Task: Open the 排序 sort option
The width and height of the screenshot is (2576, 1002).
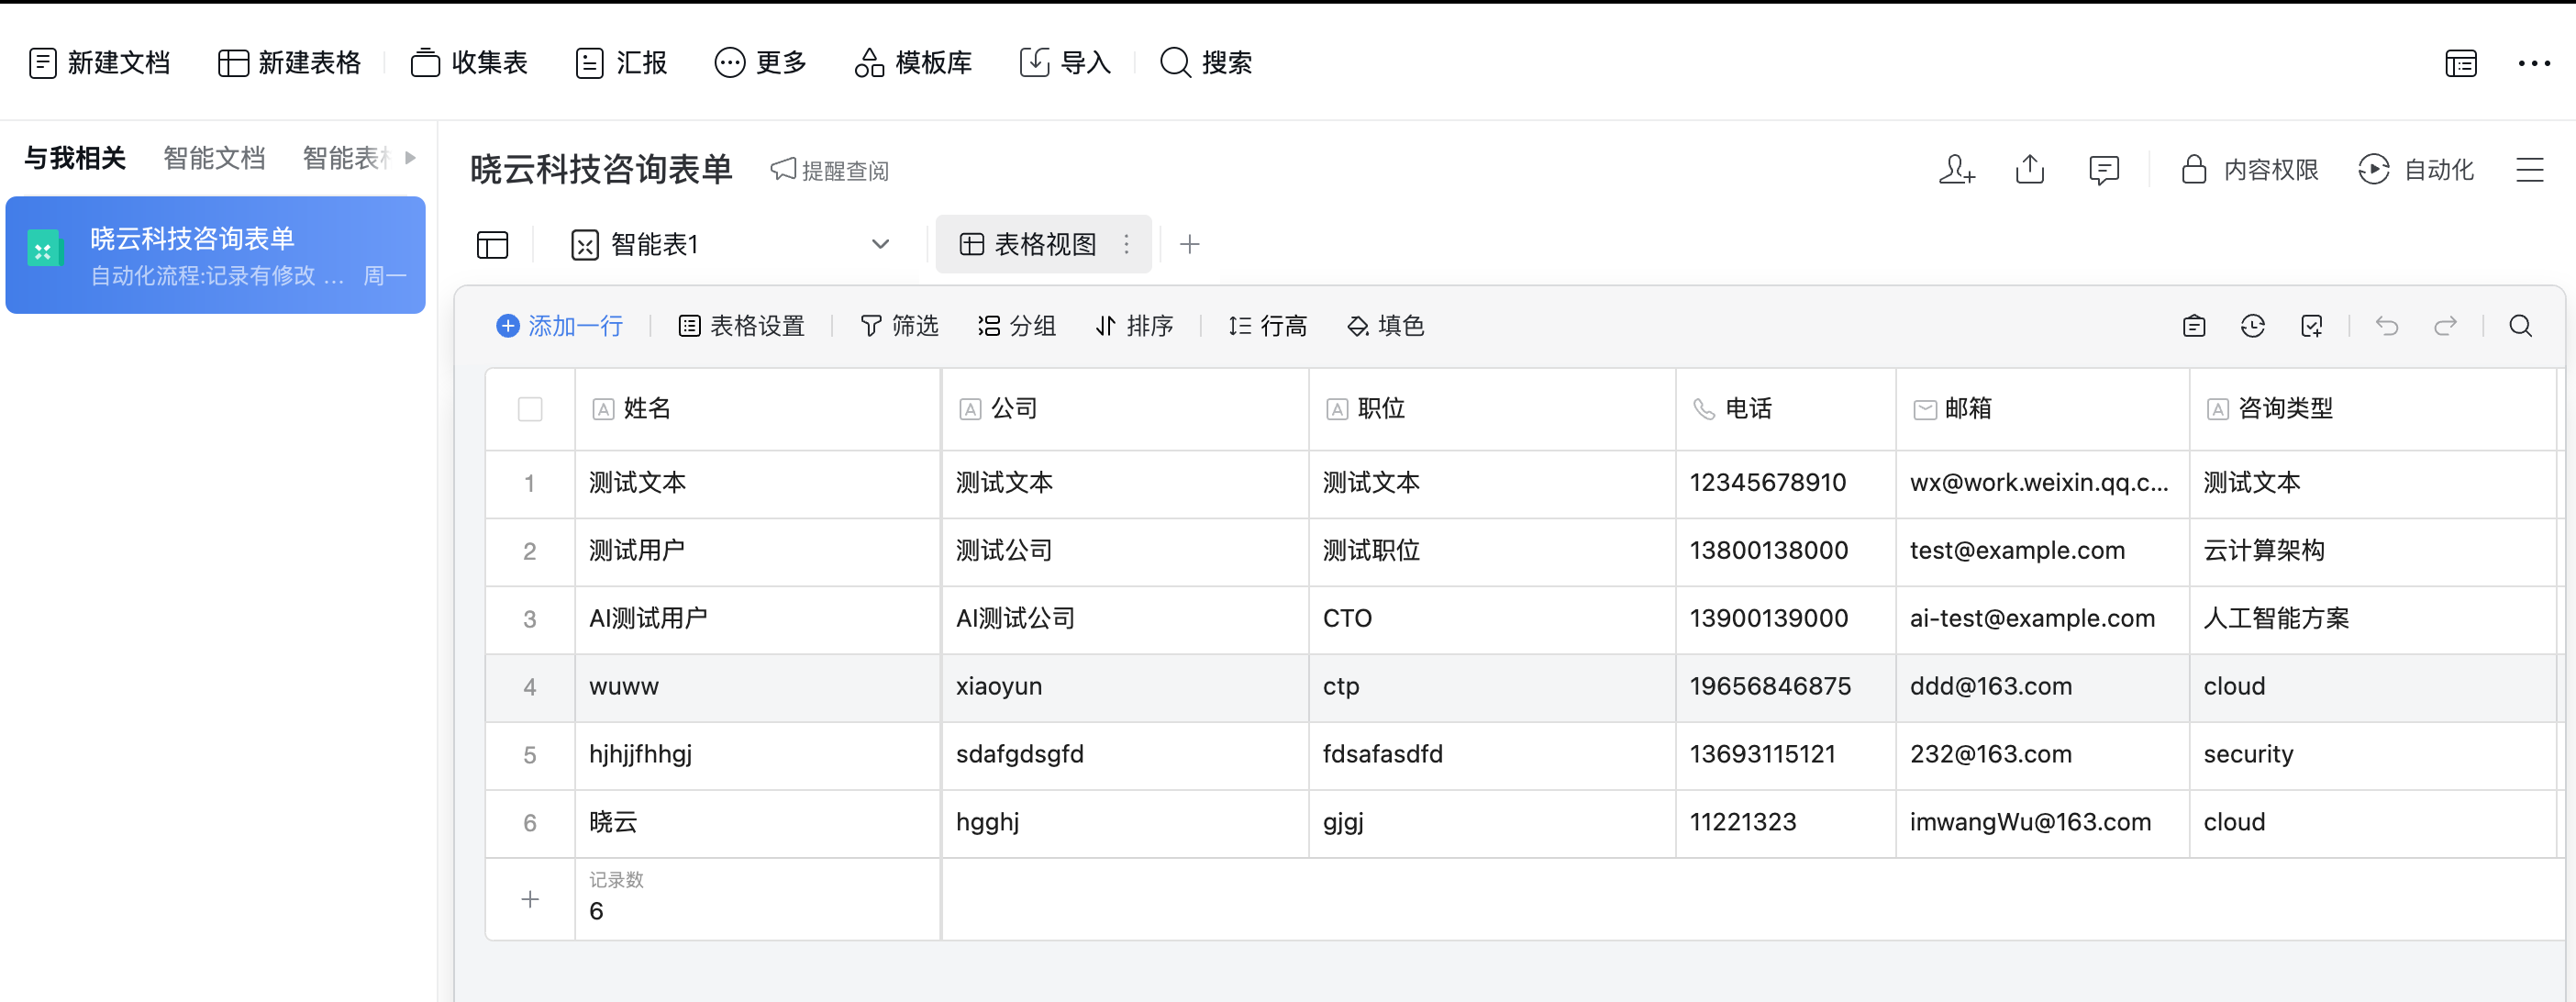Action: 1134,326
